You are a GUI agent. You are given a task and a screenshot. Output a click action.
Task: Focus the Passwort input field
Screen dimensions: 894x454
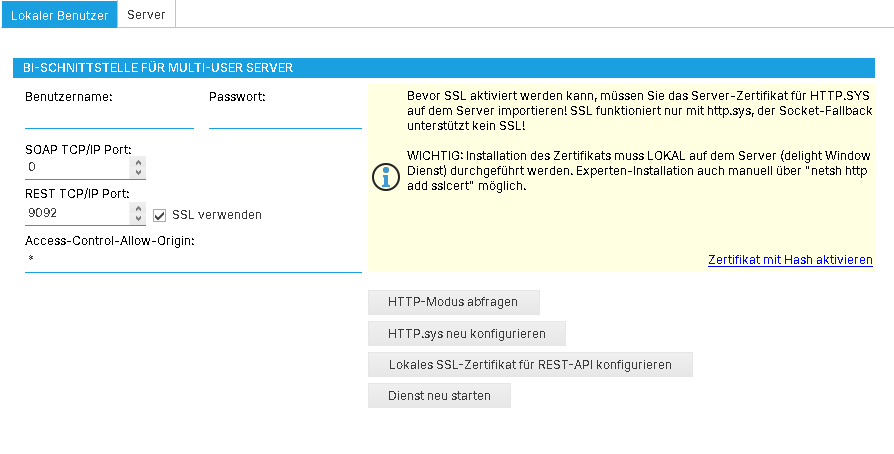point(284,119)
